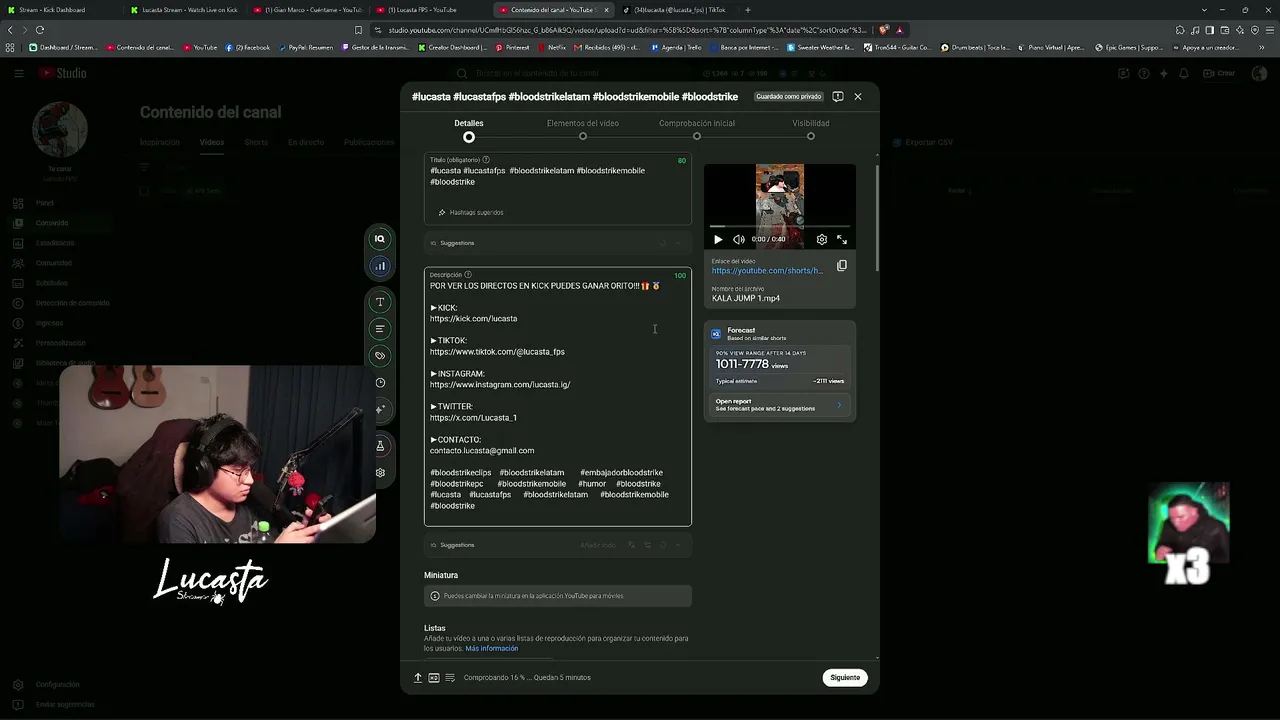
Task: Open the vidIQ sparkle AI tool
Action: click(x=380, y=409)
